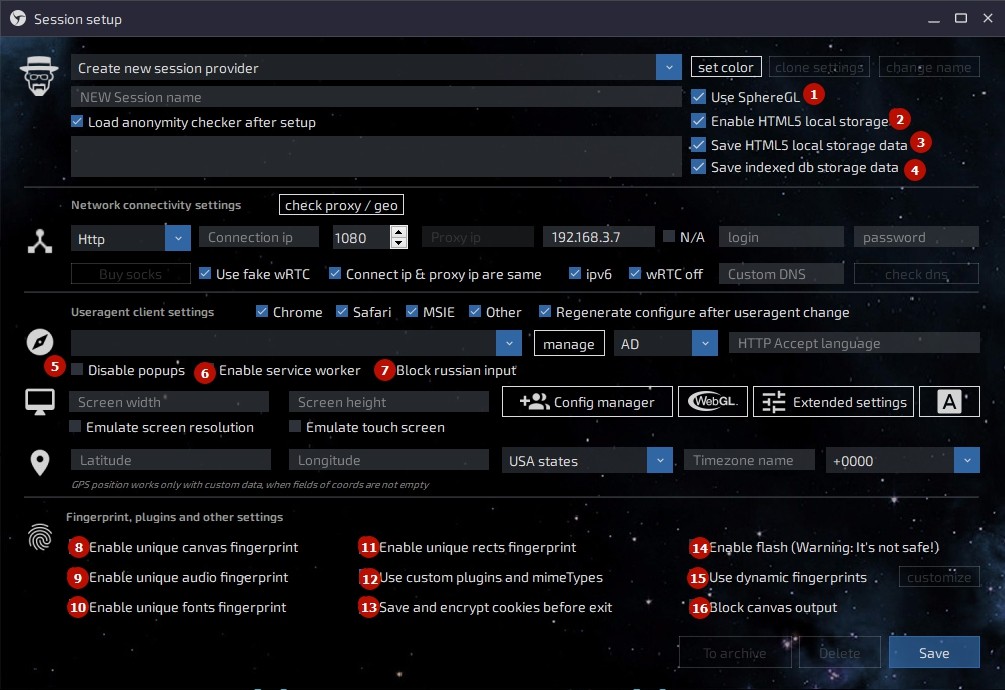Click the GPS location pin icon
Screen dimensions: 1005x690
pos(39,462)
